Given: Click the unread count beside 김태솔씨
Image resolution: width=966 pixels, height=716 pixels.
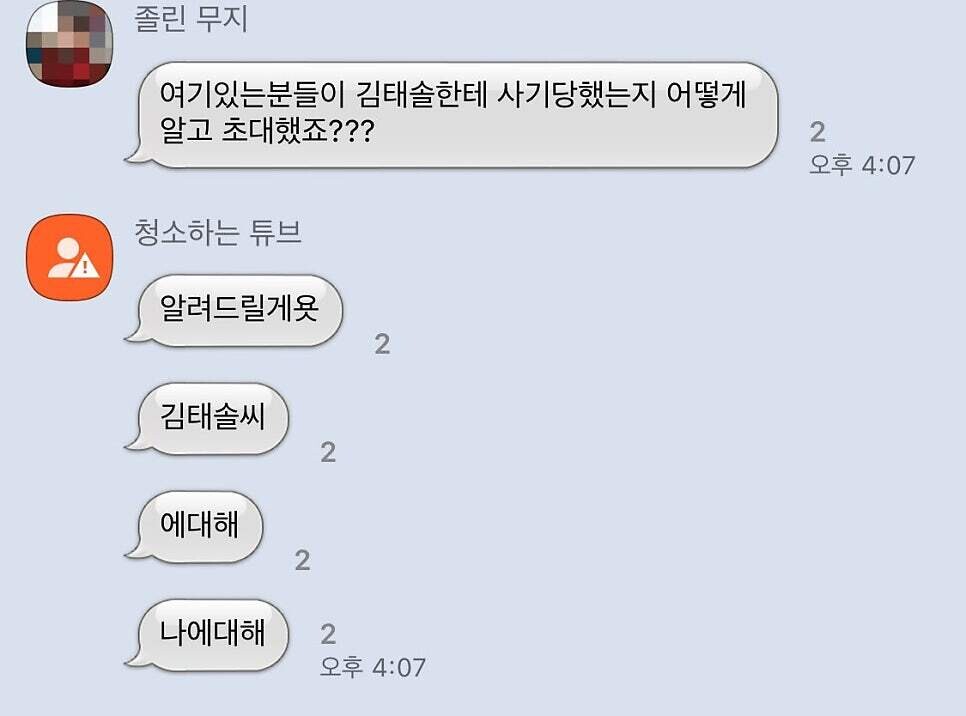Looking at the screenshot, I should 328,452.
